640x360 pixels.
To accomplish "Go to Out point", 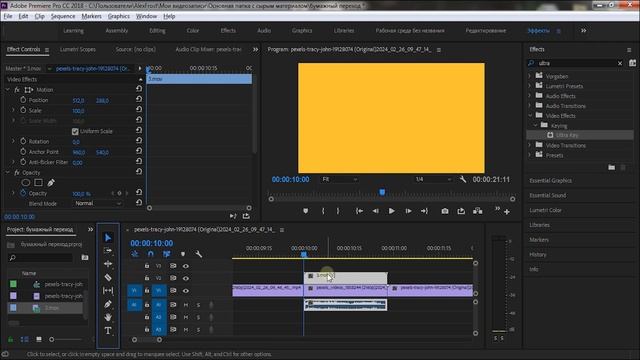I will 424,211.
